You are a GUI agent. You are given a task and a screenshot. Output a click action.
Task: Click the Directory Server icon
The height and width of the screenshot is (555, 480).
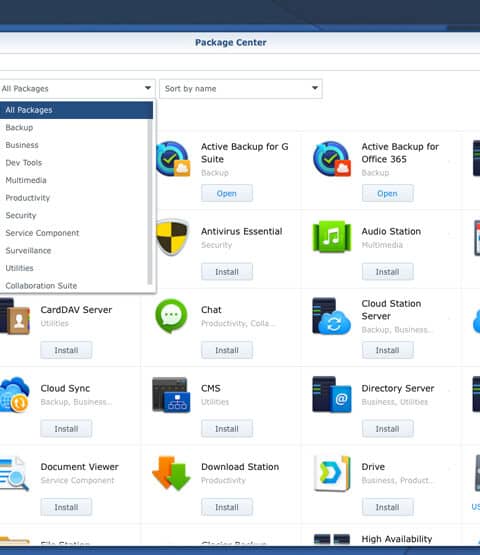[x=332, y=394]
